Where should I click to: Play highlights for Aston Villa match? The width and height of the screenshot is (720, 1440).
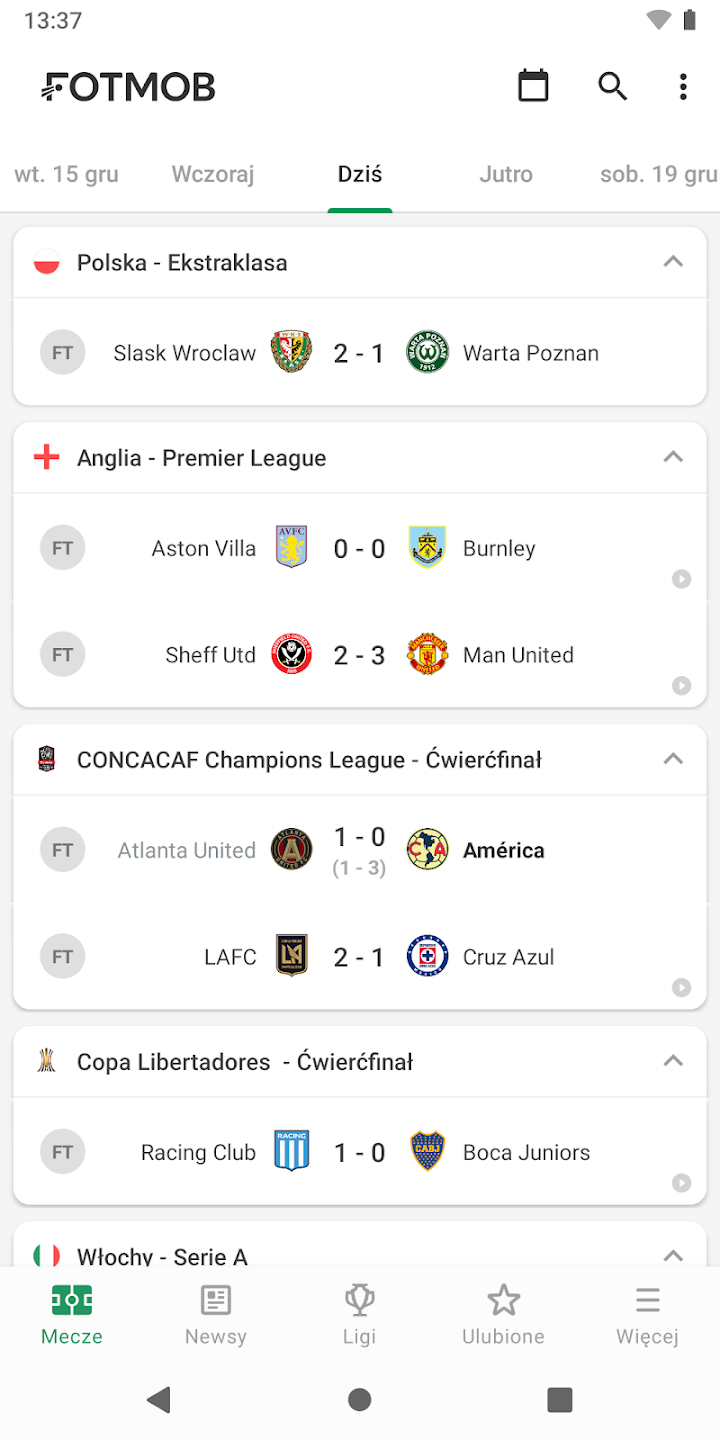(x=682, y=579)
